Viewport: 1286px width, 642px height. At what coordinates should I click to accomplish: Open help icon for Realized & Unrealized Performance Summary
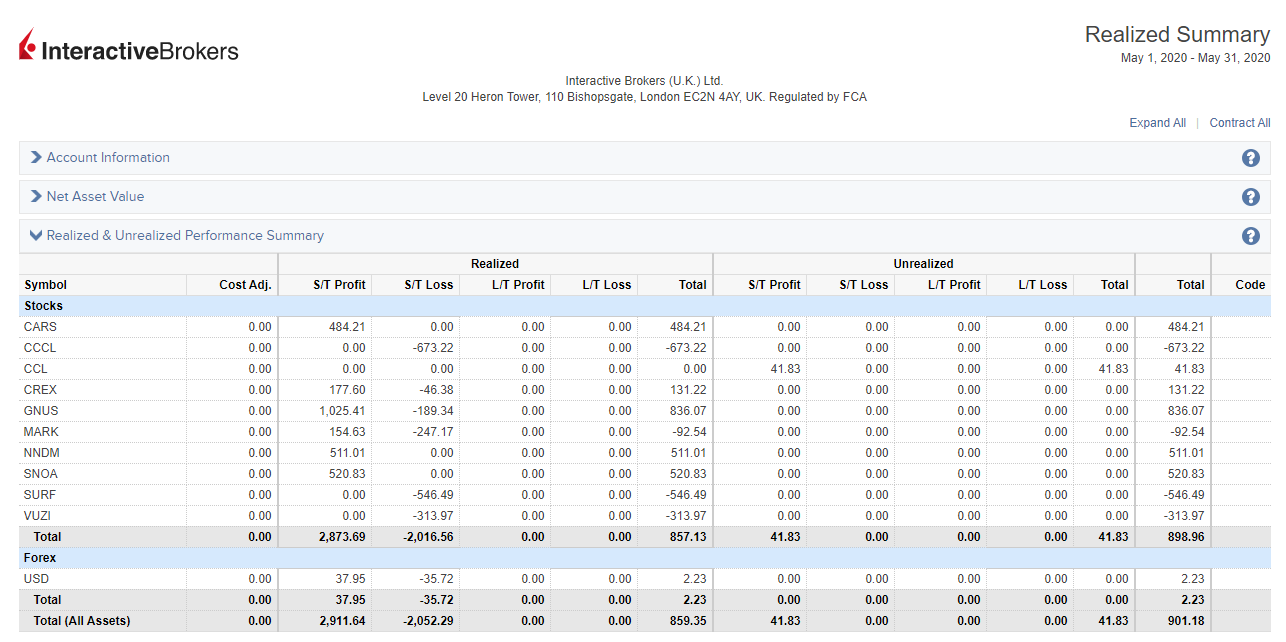coord(1250,236)
